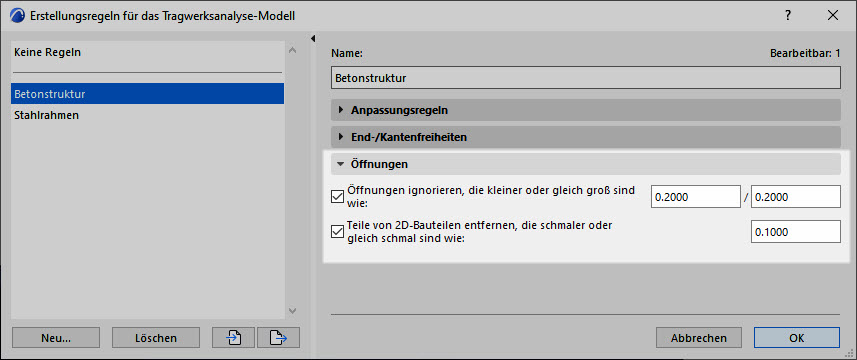
Task: Click the export rules icon button
Action: (279, 338)
